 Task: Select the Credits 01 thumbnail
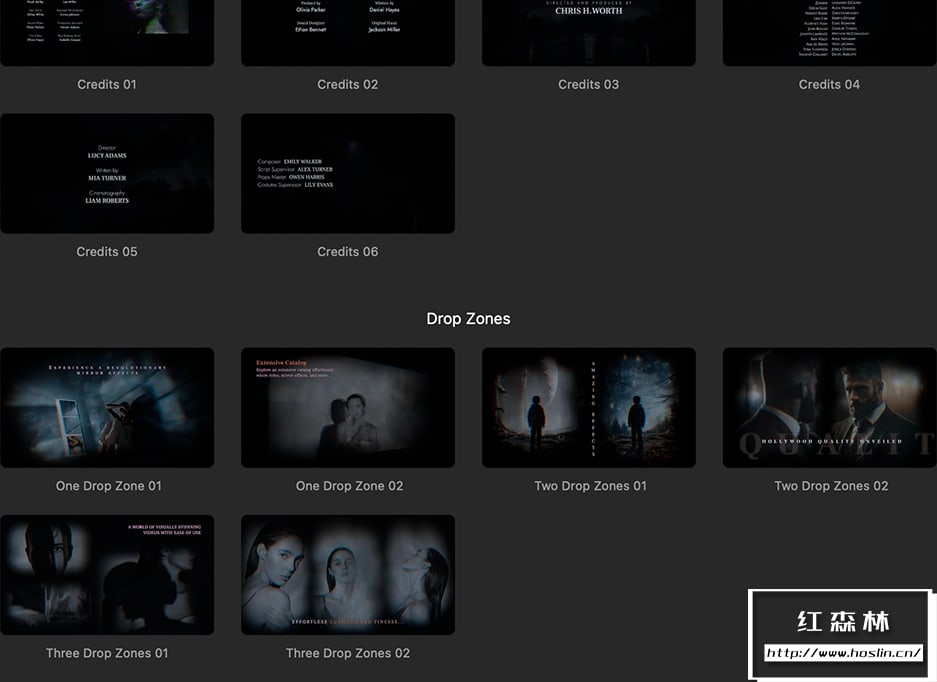tap(107, 33)
